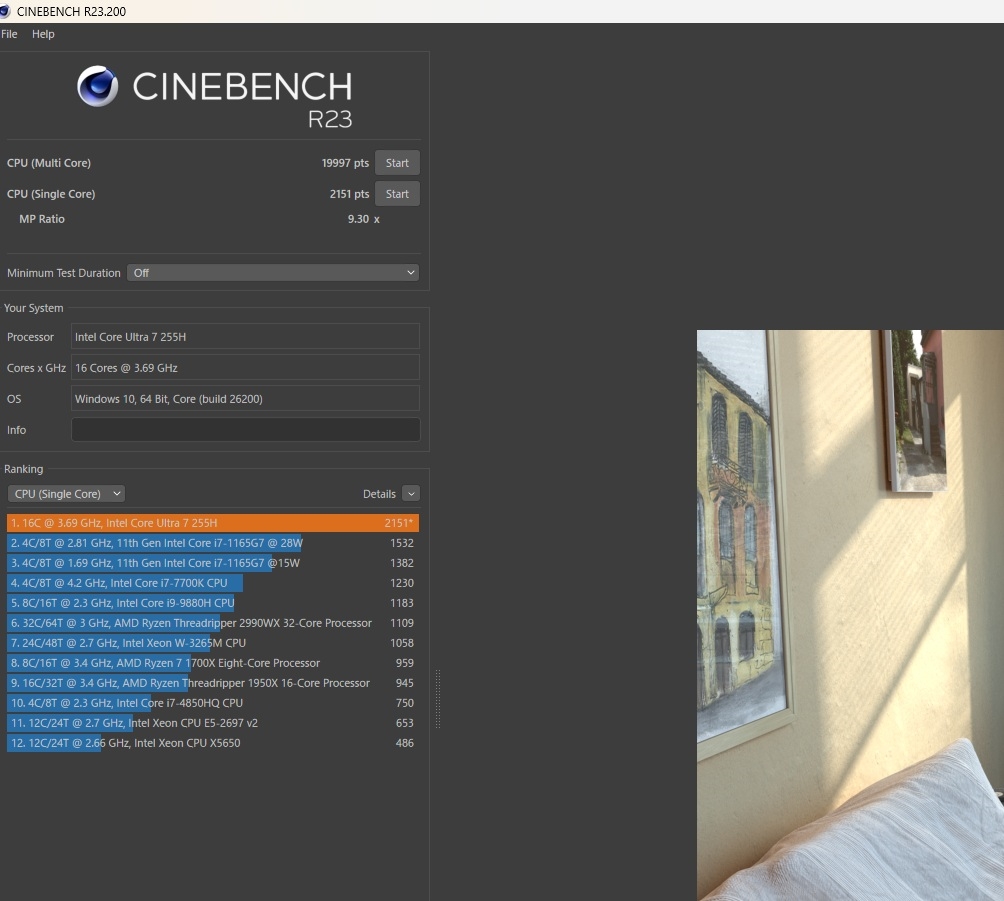Click the panel splitter handle dots
This screenshot has height=901, width=1004.
pyautogui.click(x=438, y=699)
